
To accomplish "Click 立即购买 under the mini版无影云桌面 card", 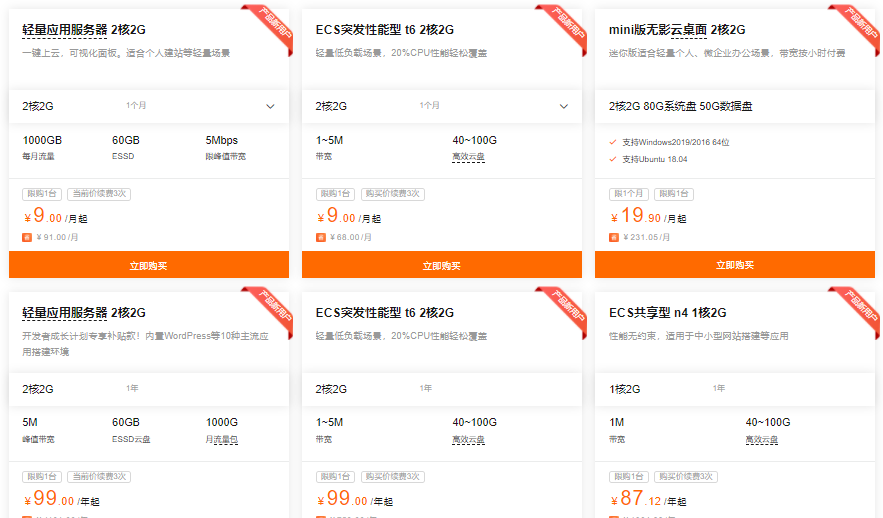I will coord(735,265).
